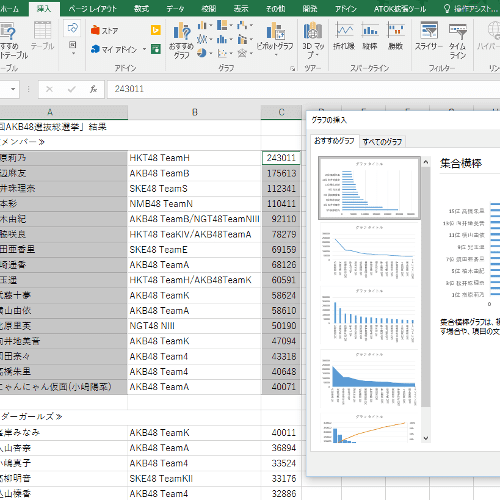Expand the column chart dropdown arrow
The image size is (500, 500).
pyautogui.click(x=211, y=25)
